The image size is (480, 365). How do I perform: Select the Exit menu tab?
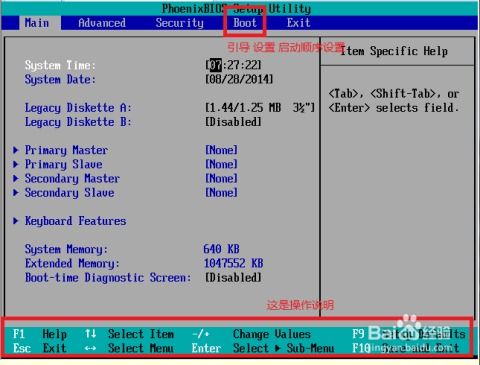coord(299,23)
